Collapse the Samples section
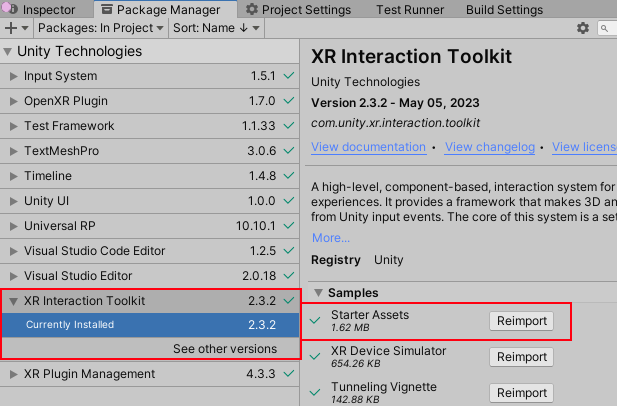 318,293
